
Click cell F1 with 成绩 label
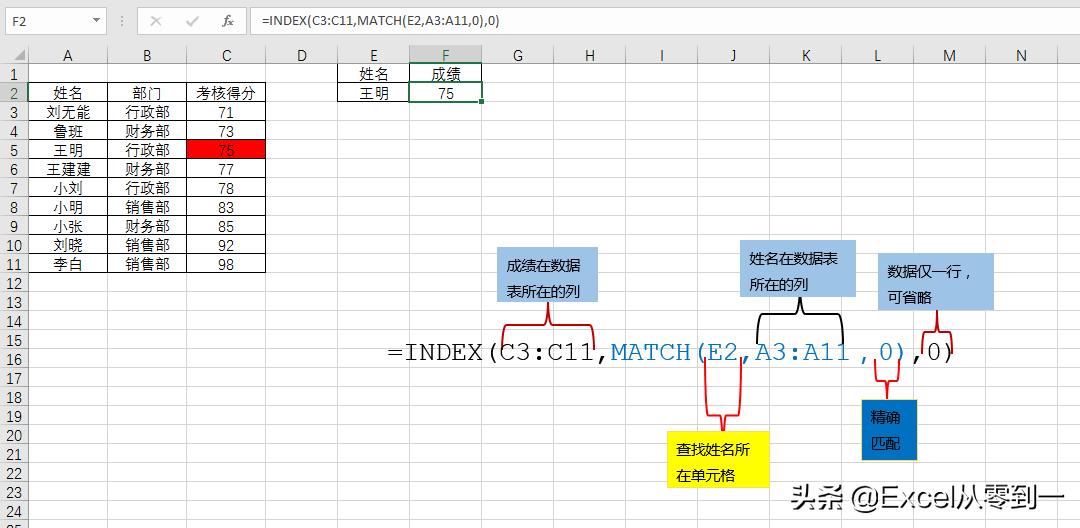[x=446, y=74]
